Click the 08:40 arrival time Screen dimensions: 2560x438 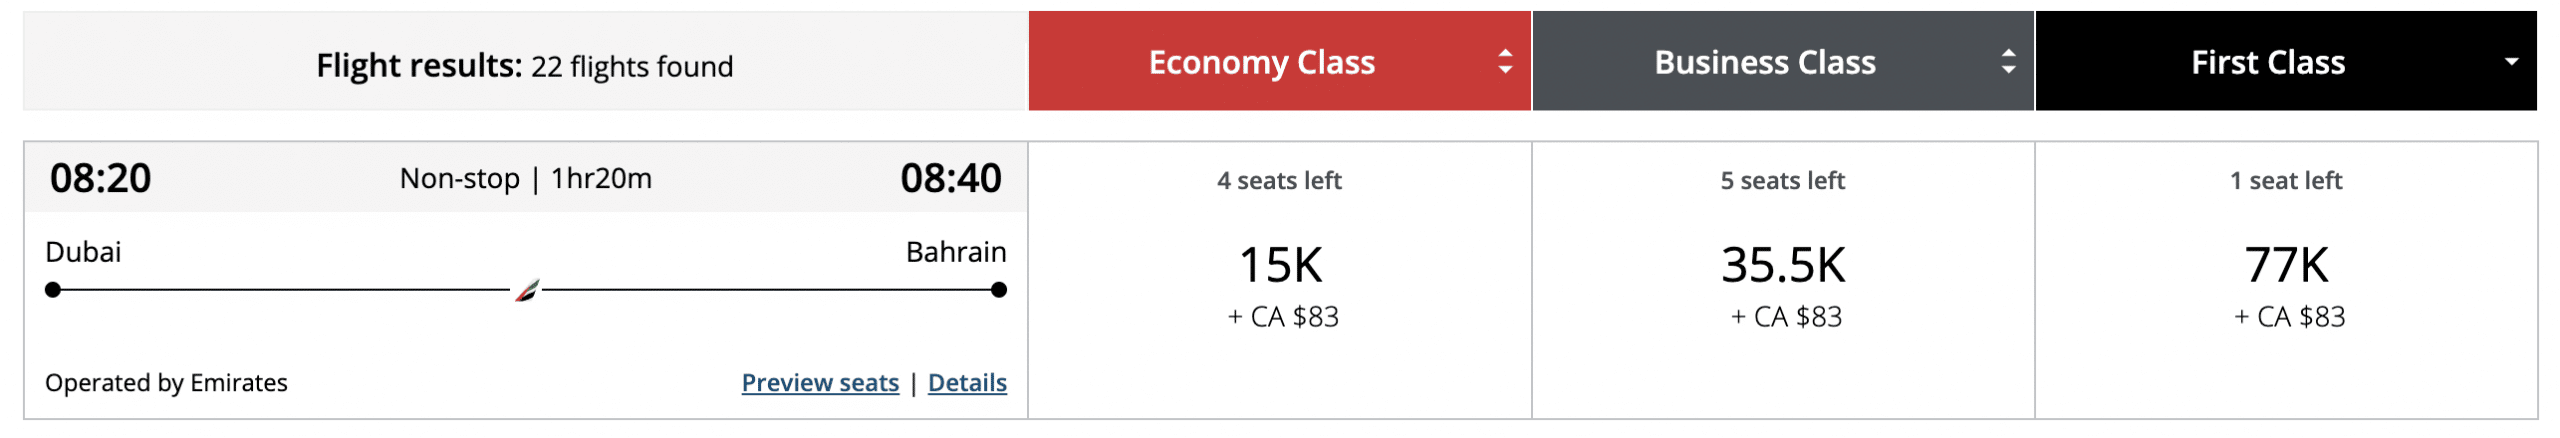(950, 179)
